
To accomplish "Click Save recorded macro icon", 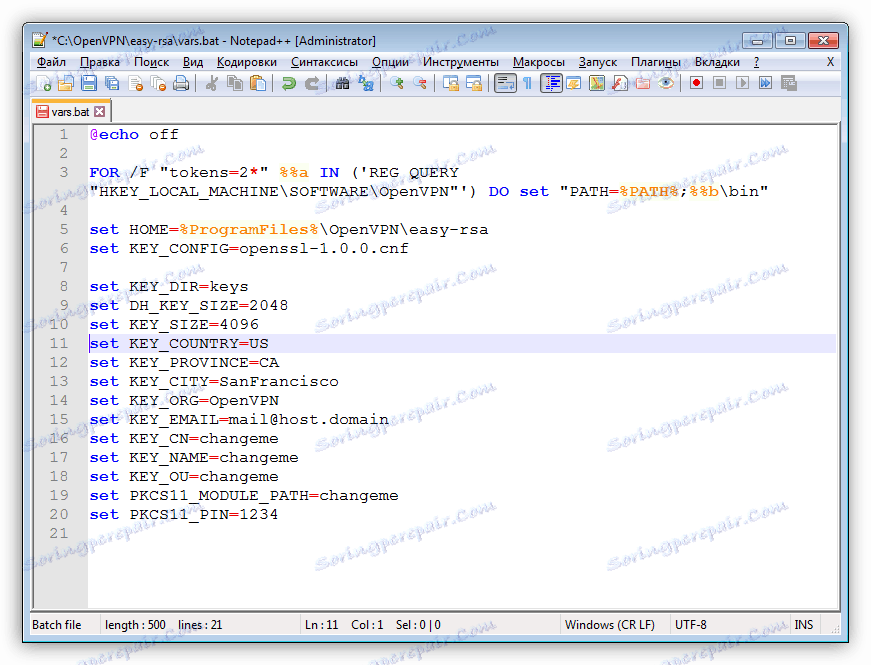I will [789, 83].
